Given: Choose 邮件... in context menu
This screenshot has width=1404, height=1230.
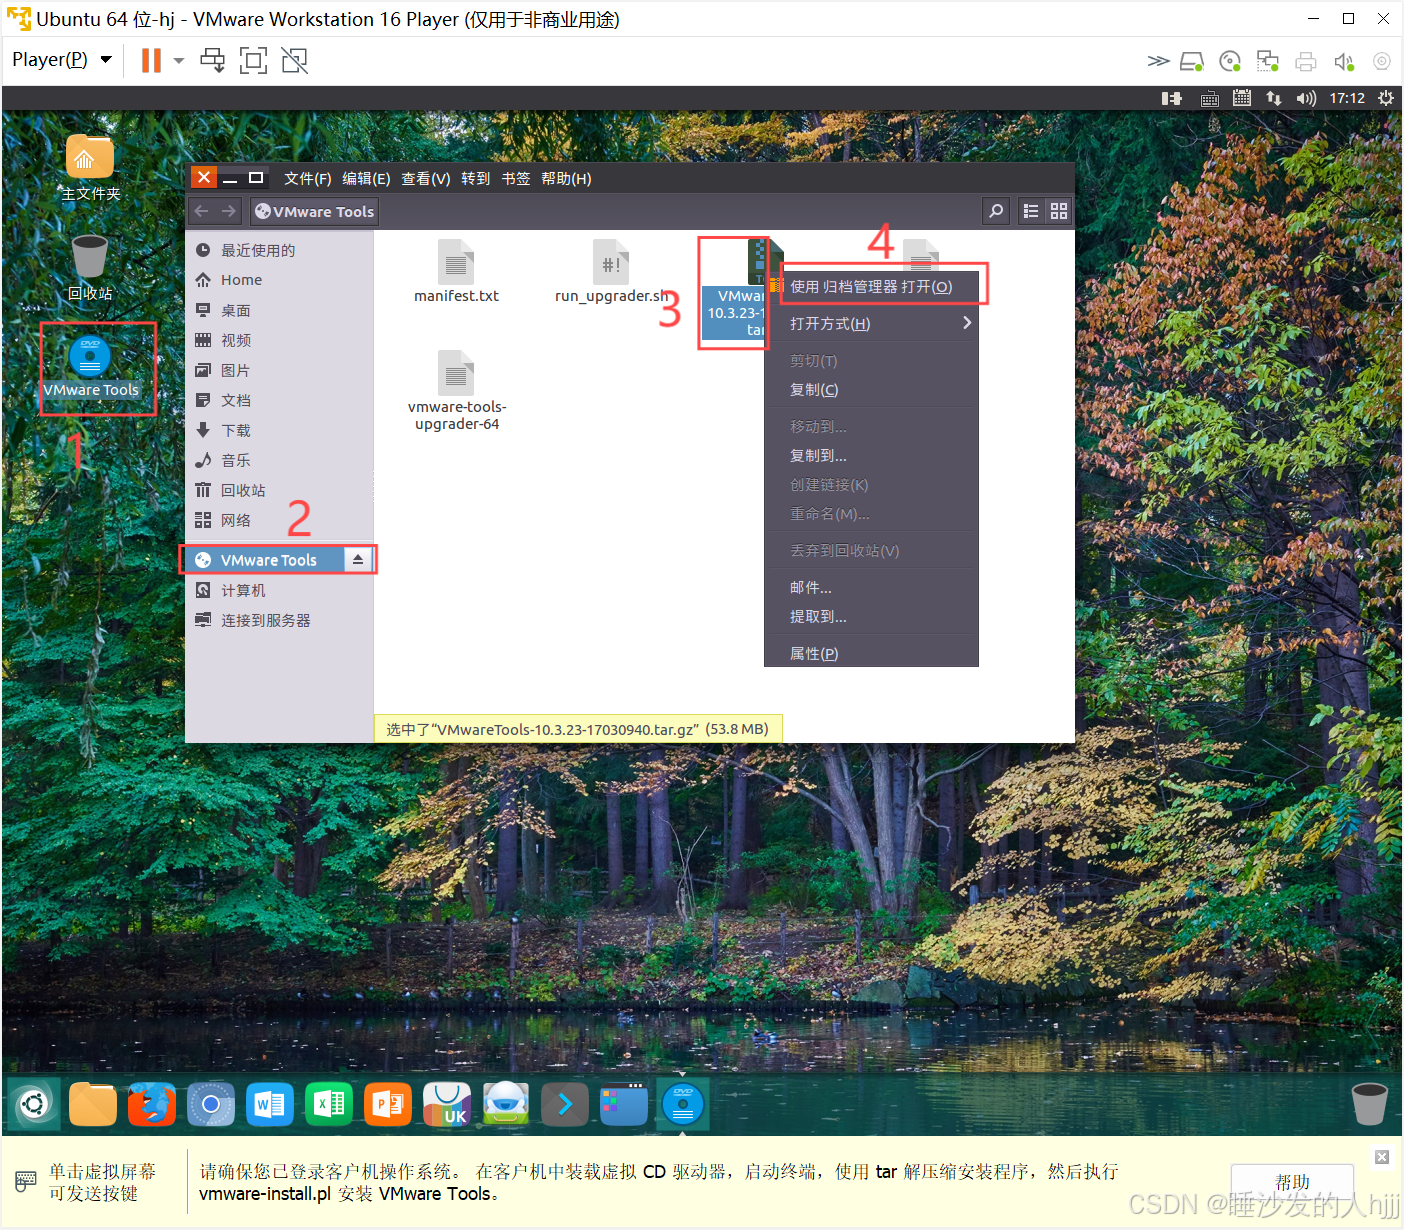Looking at the screenshot, I should click(x=871, y=587).
